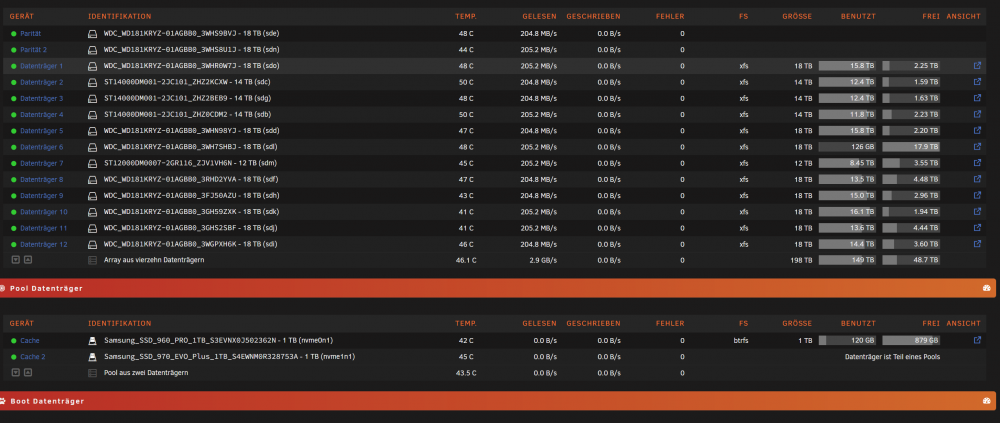This screenshot has width=1000, height=423.
Task: Click the green status dot of Cache 2
Action: point(13,357)
